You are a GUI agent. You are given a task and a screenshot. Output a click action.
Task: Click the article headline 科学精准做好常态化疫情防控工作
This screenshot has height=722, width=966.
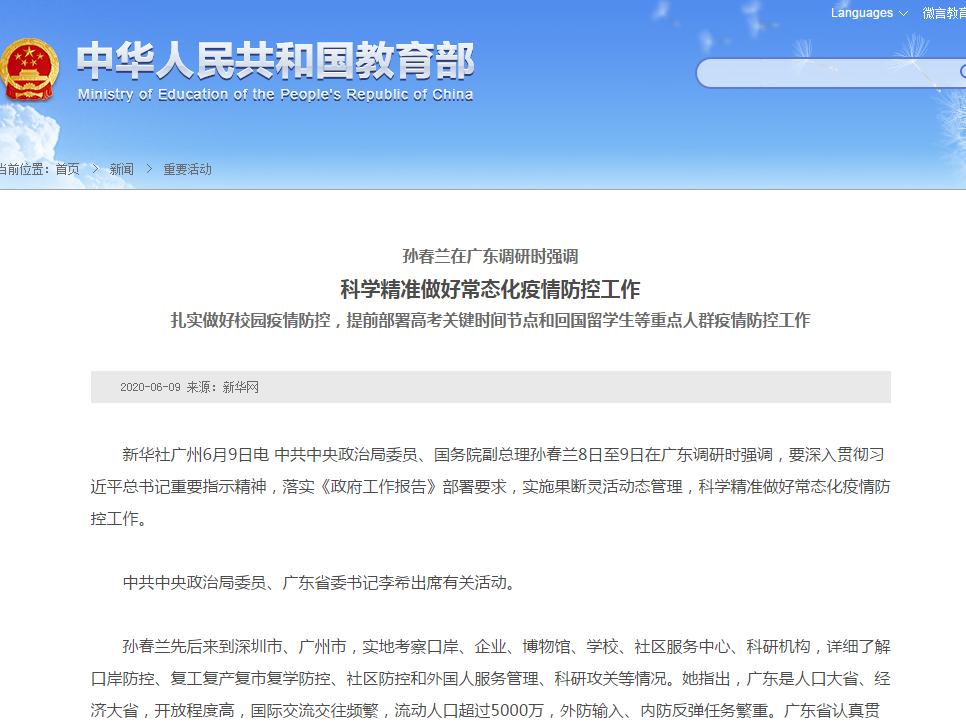point(490,289)
